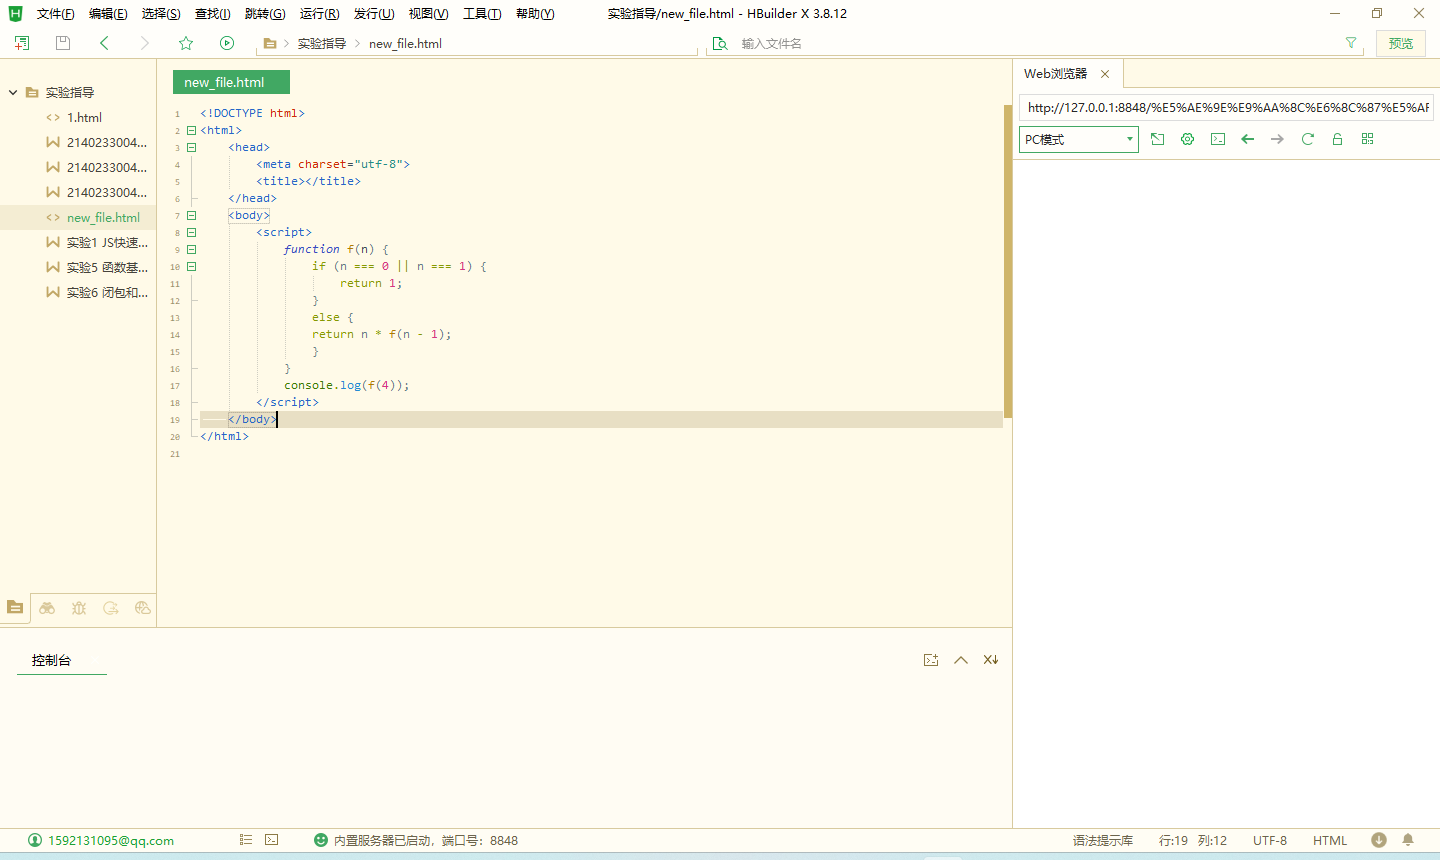The height and width of the screenshot is (860, 1440).
Task: Open a new terminal from the console panel
Action: click(x=931, y=660)
